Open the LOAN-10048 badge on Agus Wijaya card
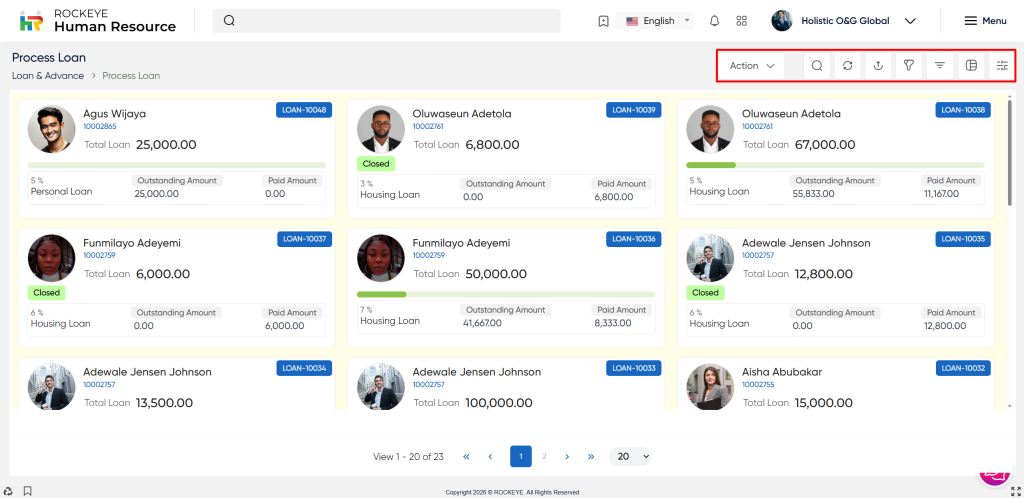This screenshot has width=1024, height=498. tap(303, 110)
